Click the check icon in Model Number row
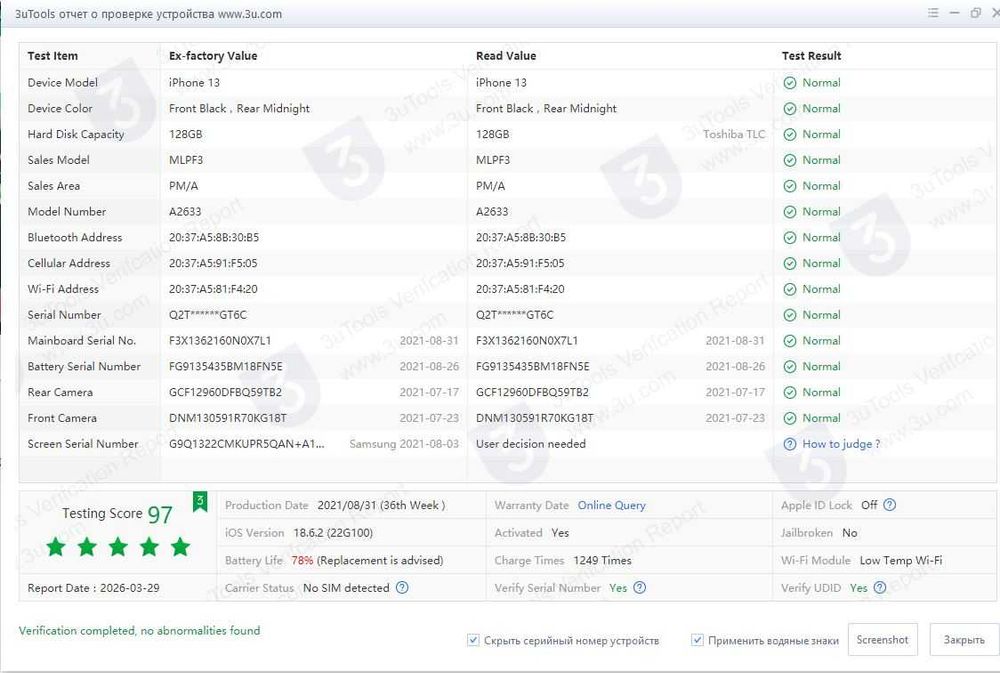The height and width of the screenshot is (673, 1000). [x=790, y=212]
